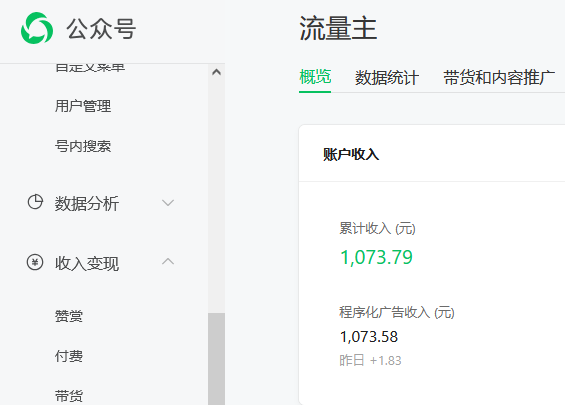Switch to the 带货和内容推广 tab
565x405 pixels.
(x=499, y=77)
